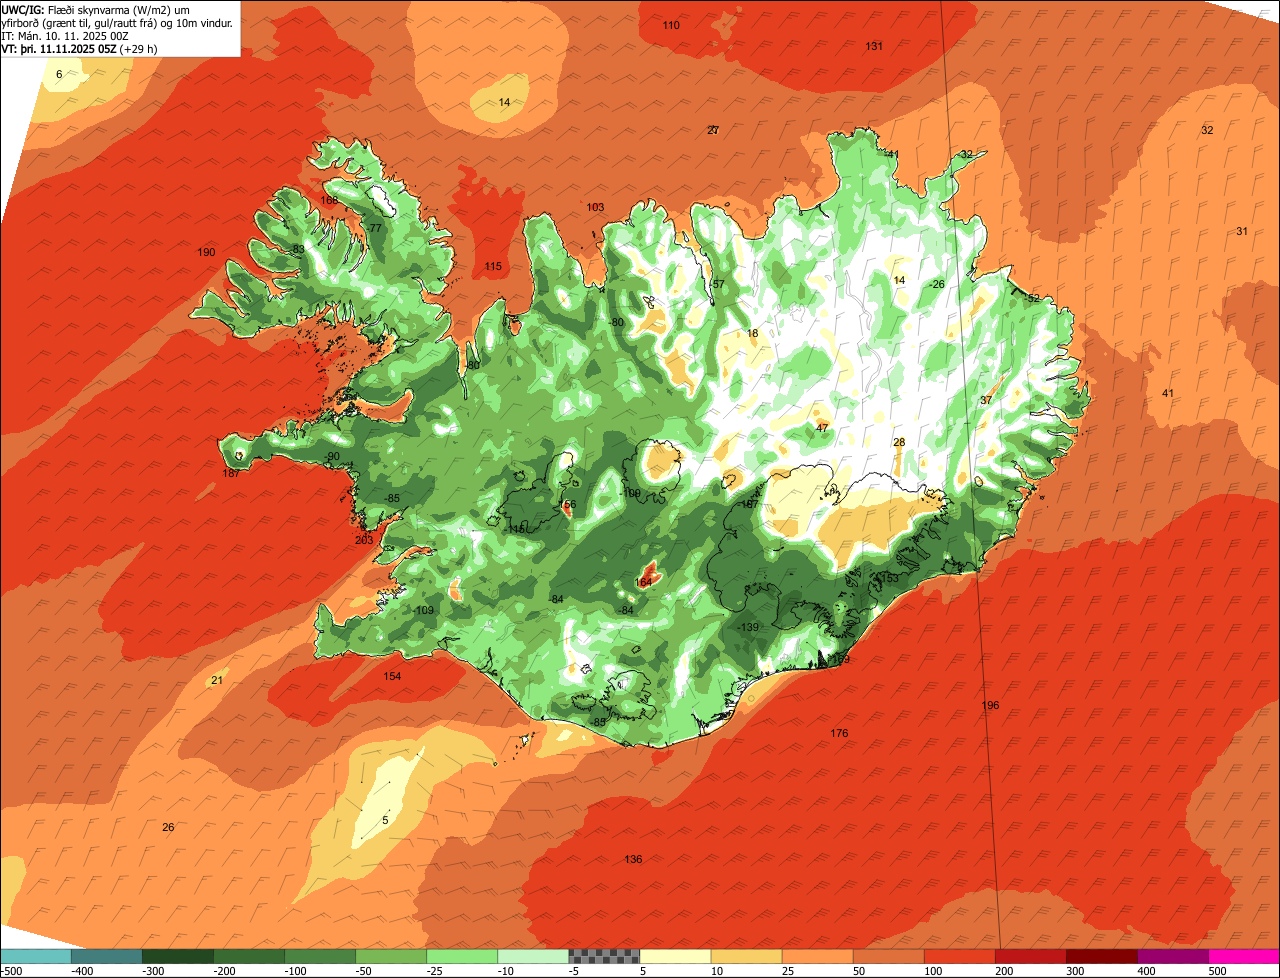Viewport: 1280px width, 978px height.
Task: Click the map value 168 on Westfjords
Action: coord(329,200)
